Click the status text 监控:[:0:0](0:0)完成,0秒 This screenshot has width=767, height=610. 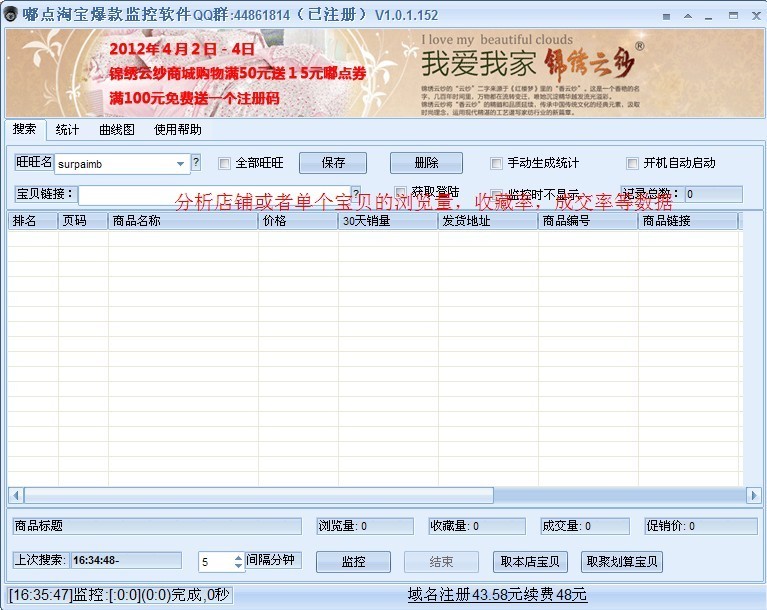(120, 595)
